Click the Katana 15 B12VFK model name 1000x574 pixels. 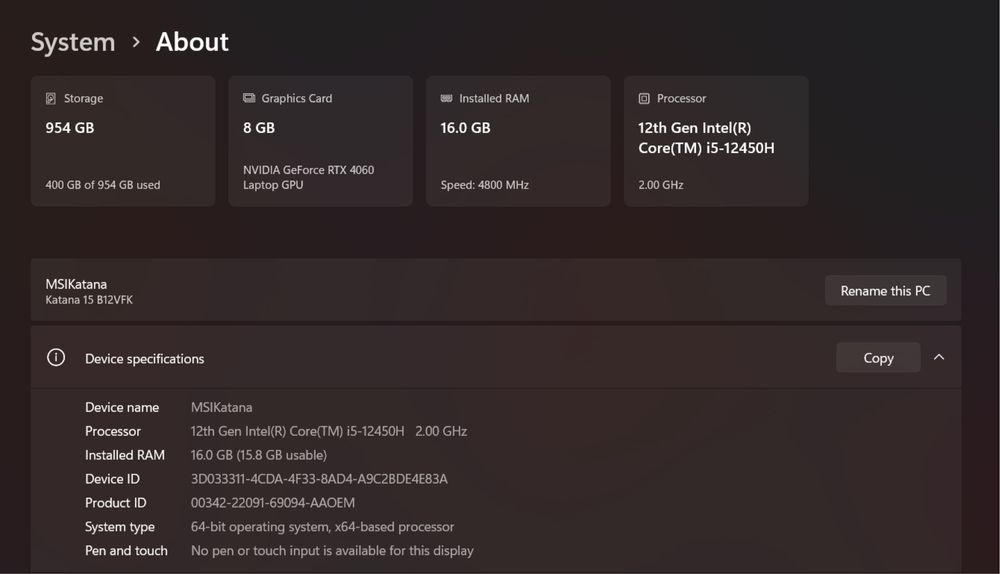(x=89, y=300)
